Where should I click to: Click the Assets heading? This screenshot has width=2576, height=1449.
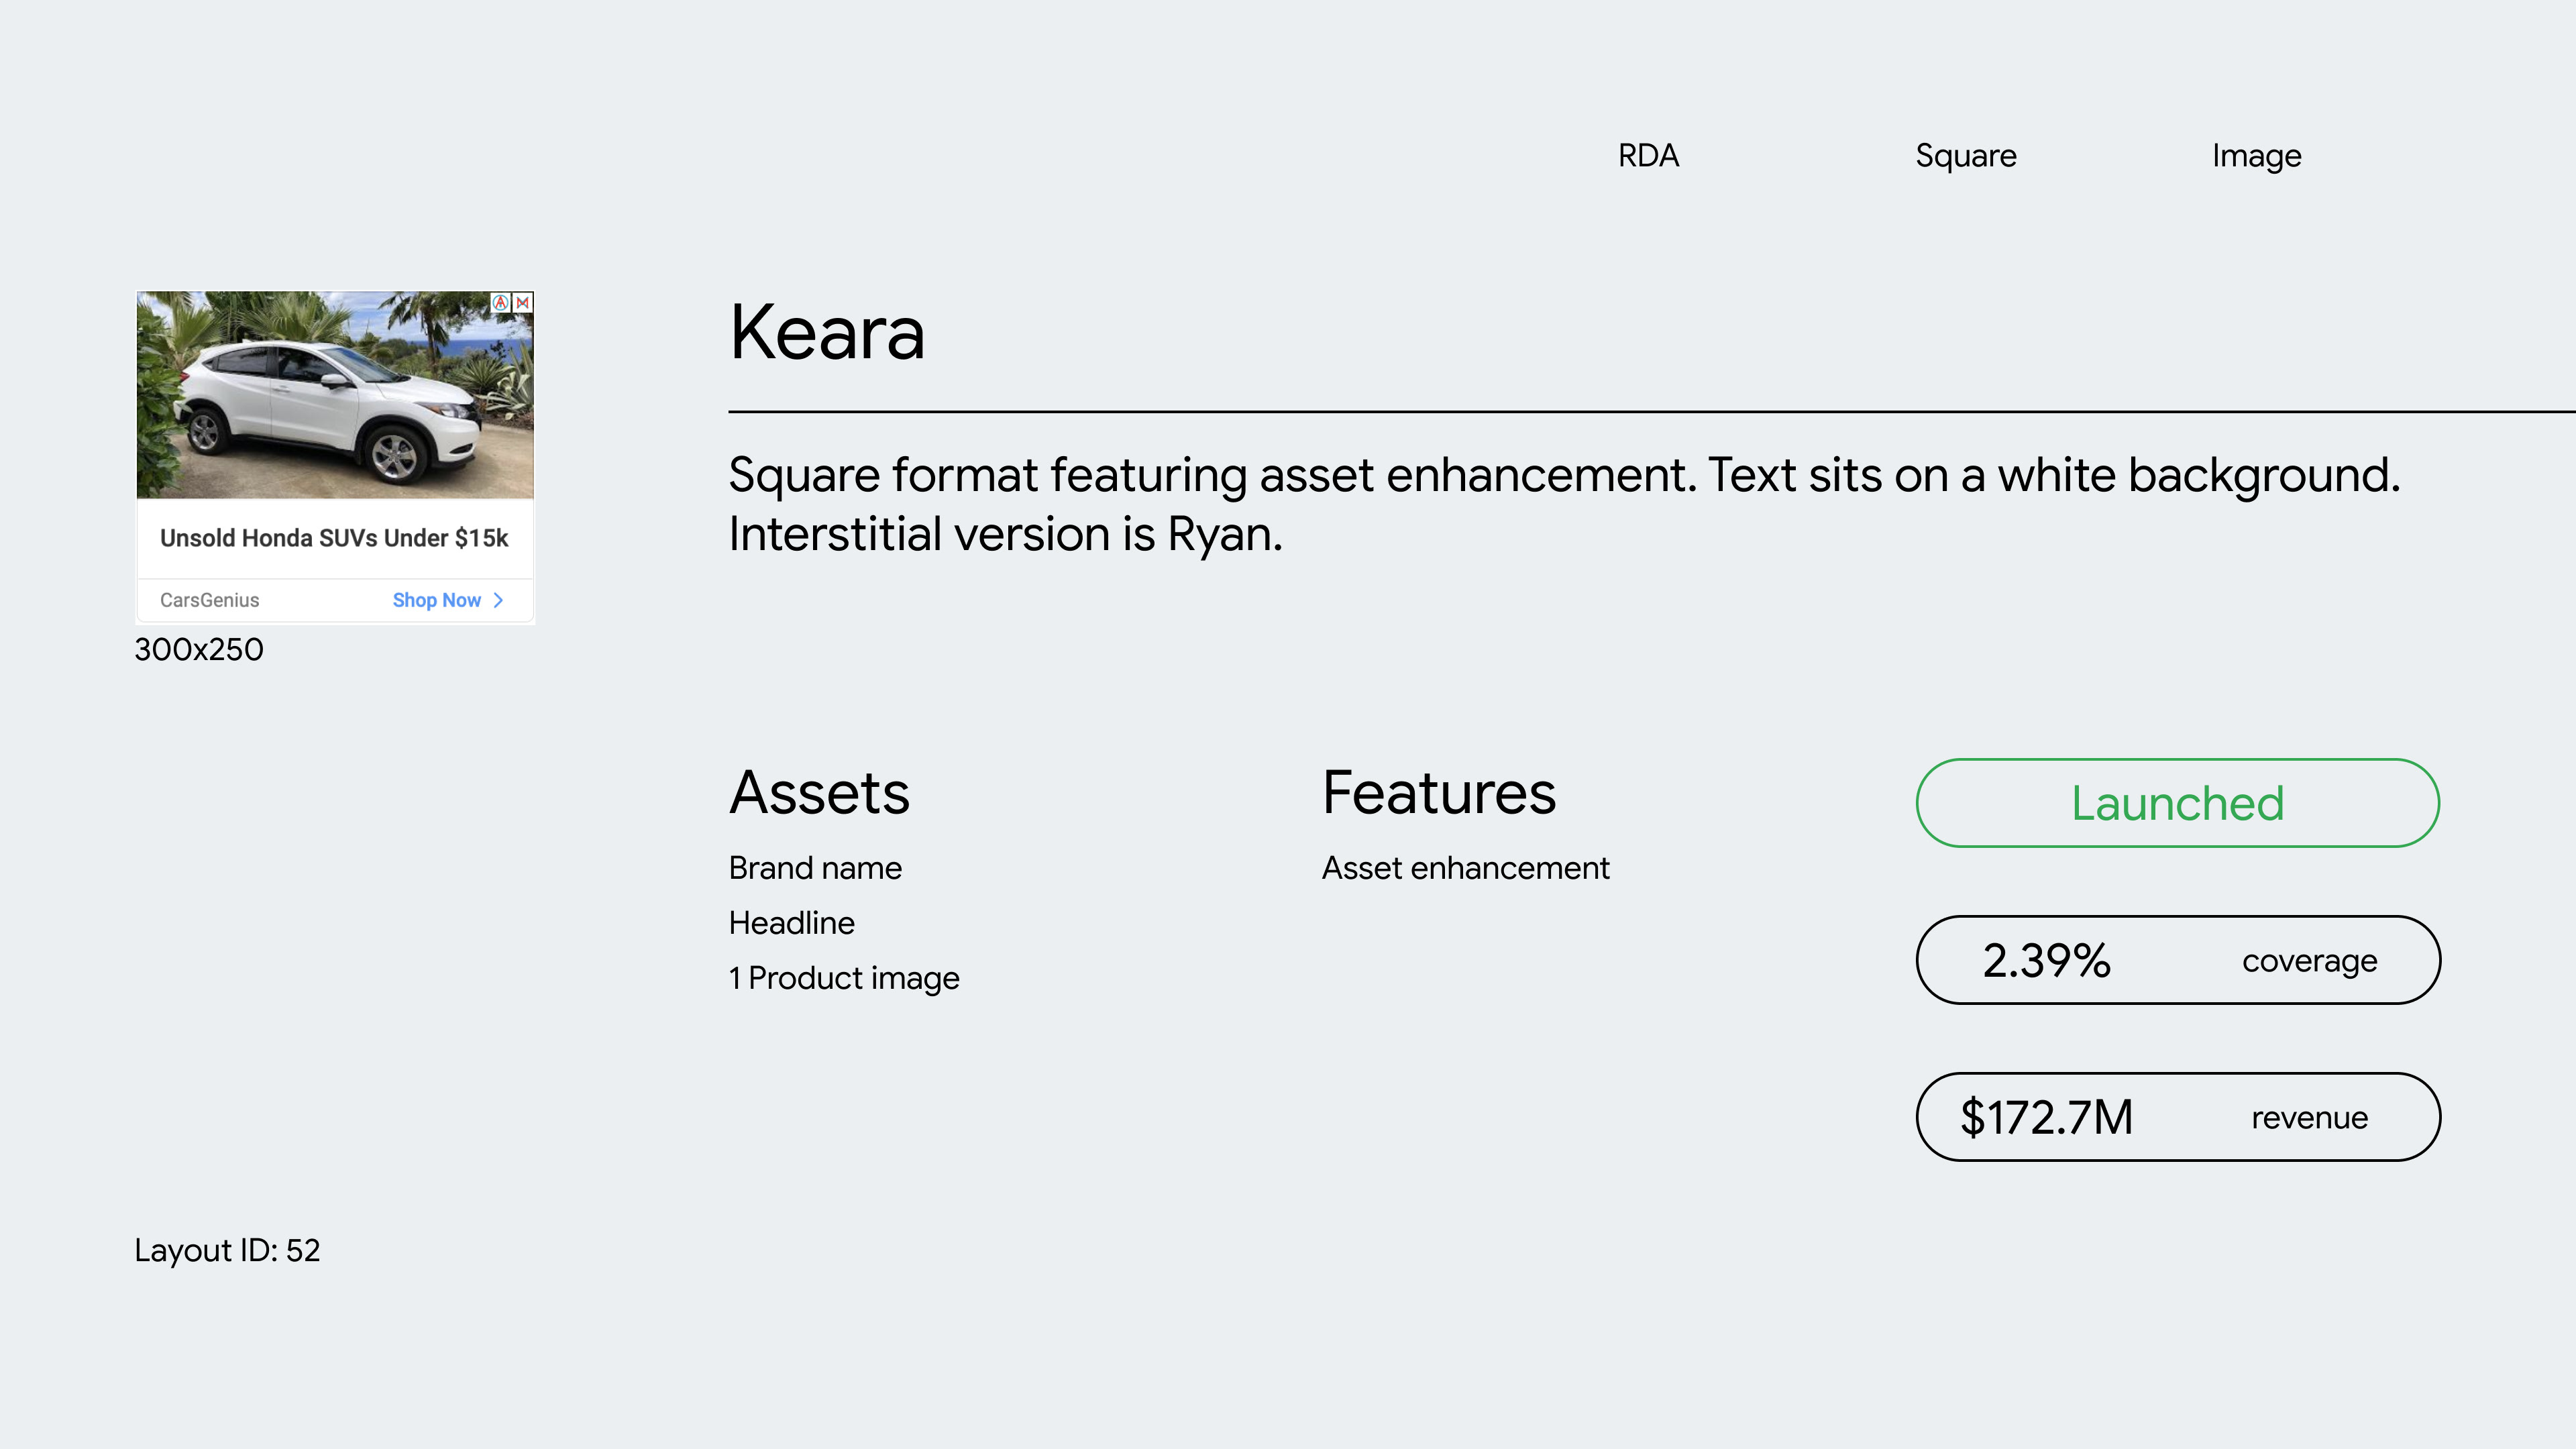coord(819,793)
